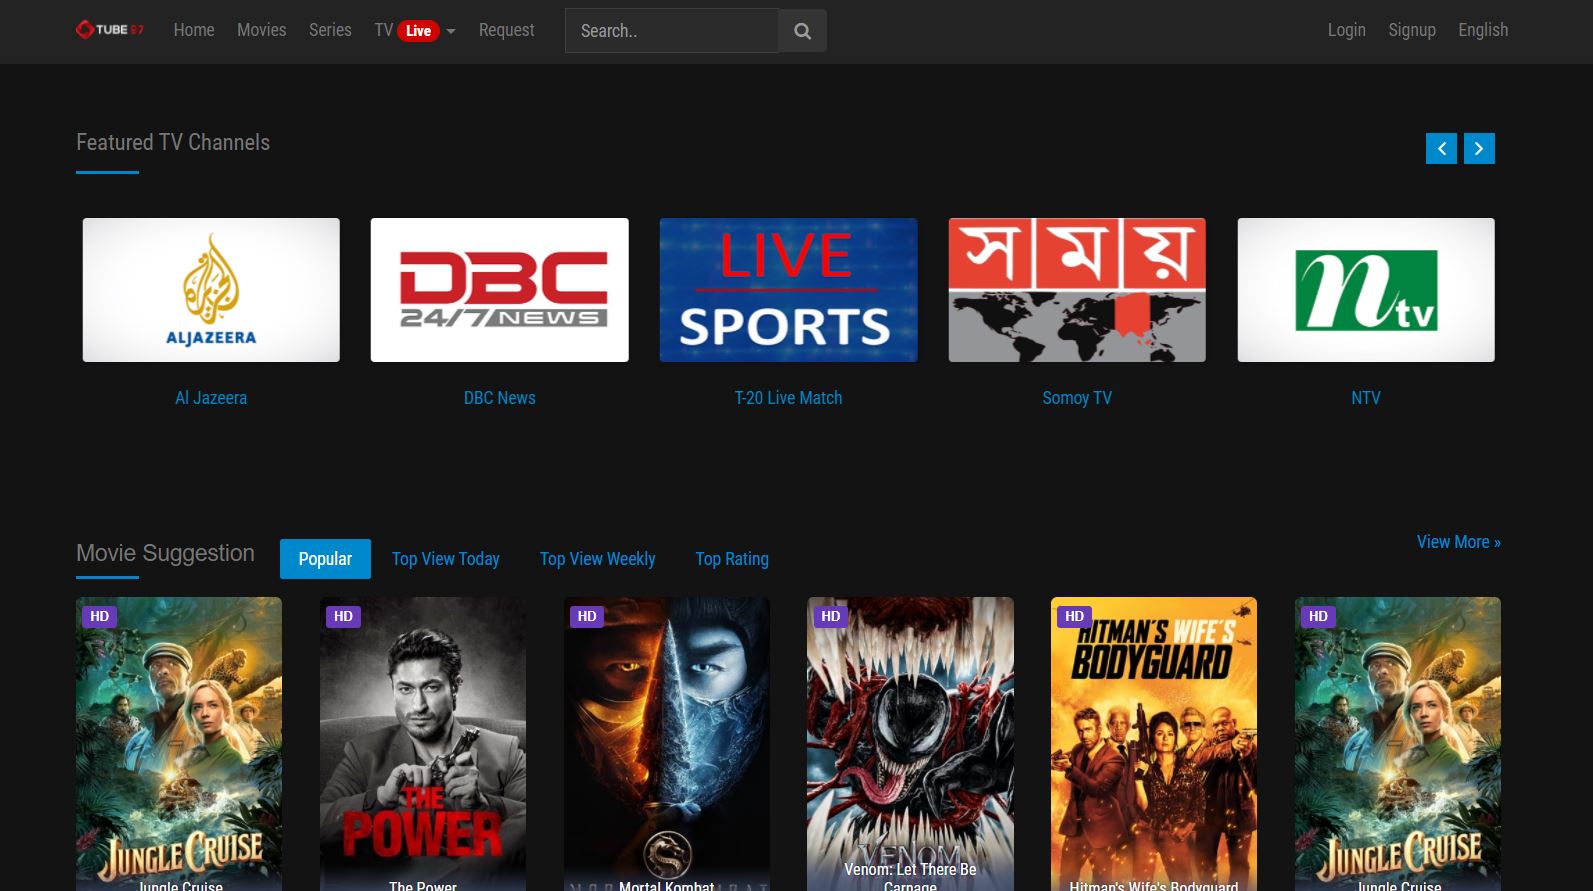This screenshot has height=891, width=1593.
Task: Go to the Home page
Action: point(194,30)
